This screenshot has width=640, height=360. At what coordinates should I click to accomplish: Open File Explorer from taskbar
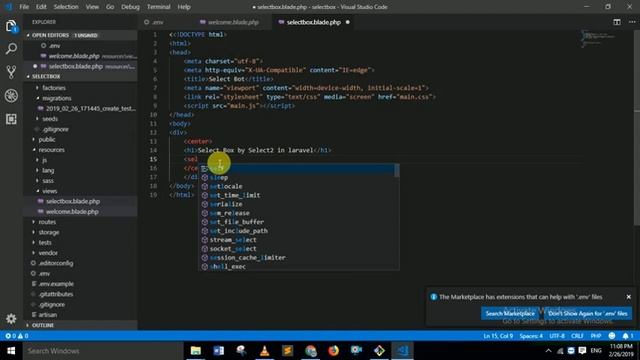tap(196, 351)
